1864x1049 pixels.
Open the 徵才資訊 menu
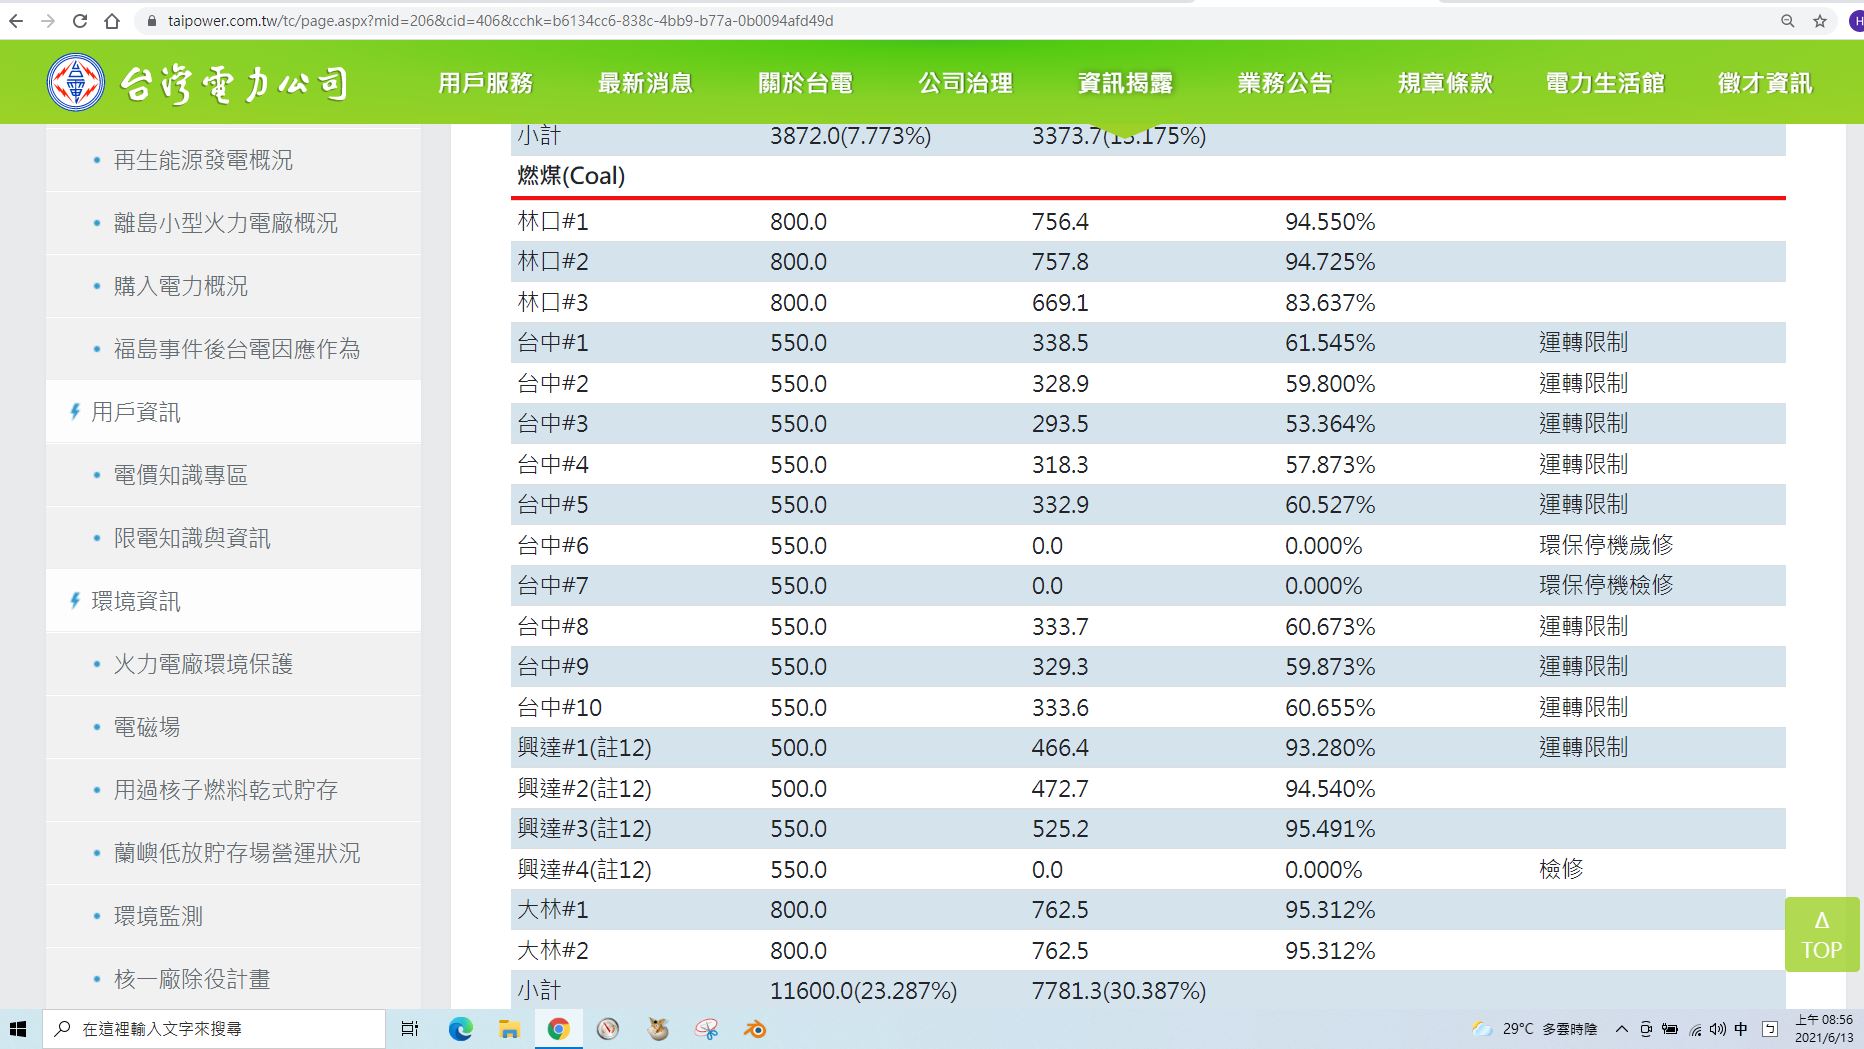[x=1765, y=83]
